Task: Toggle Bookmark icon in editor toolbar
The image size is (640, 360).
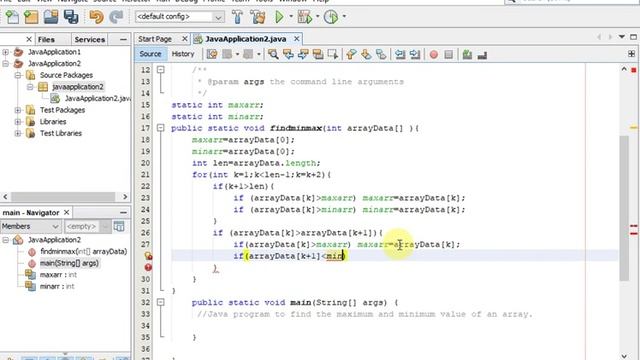Action: pyautogui.click(x=381, y=54)
